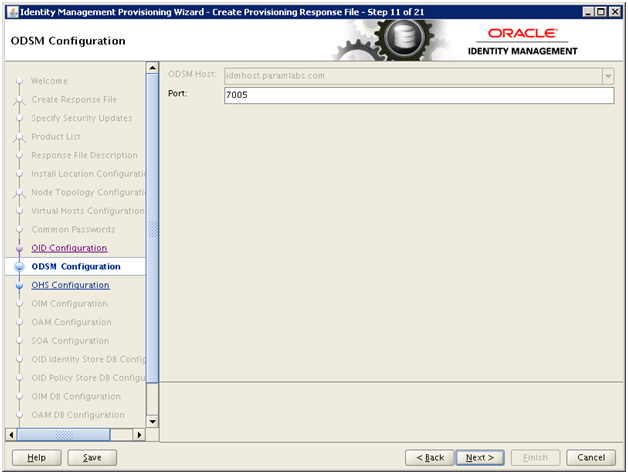Viewport: 628px width, 474px height.
Task: Click Node Topology Configuration step
Action: click(x=88, y=192)
